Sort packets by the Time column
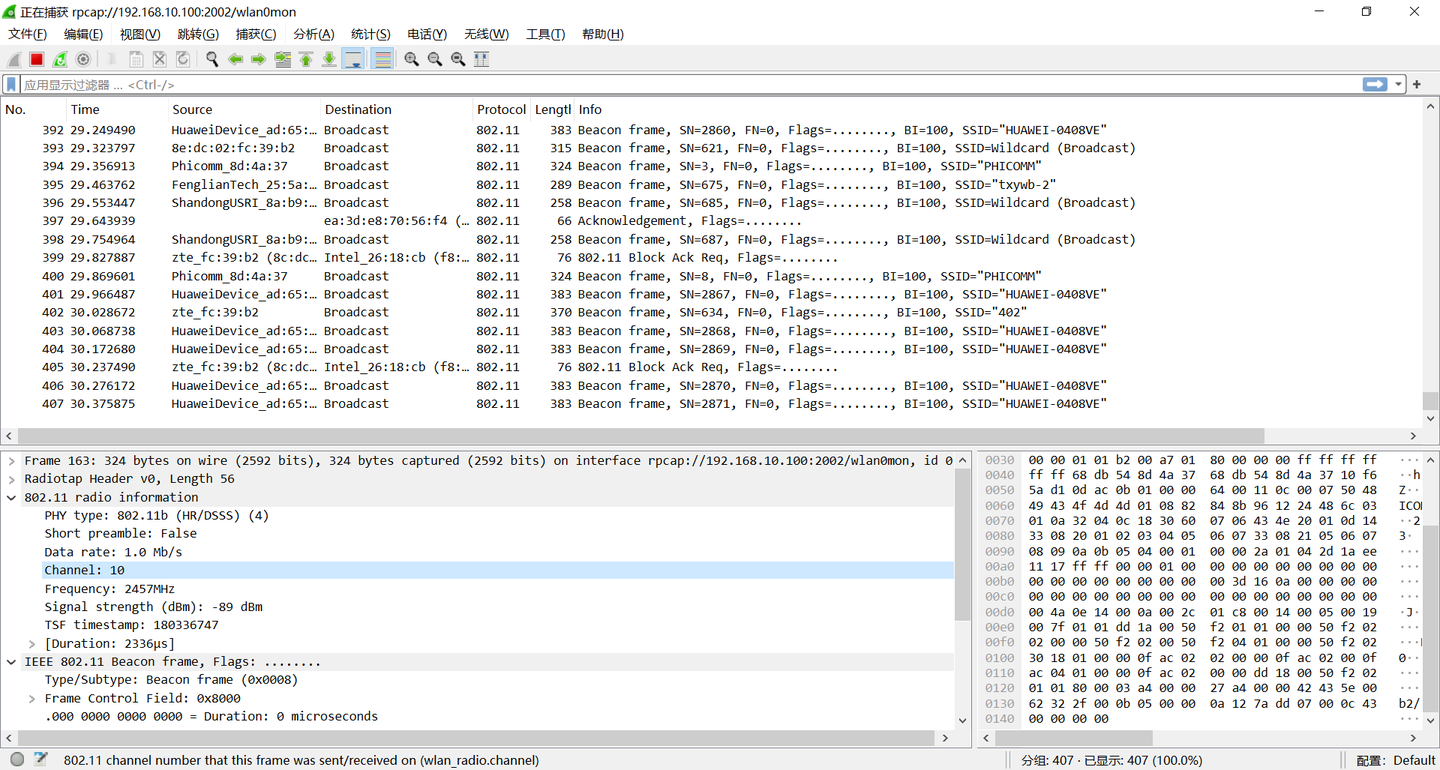Image resolution: width=1440 pixels, height=770 pixels. pyautogui.click(x=117, y=110)
